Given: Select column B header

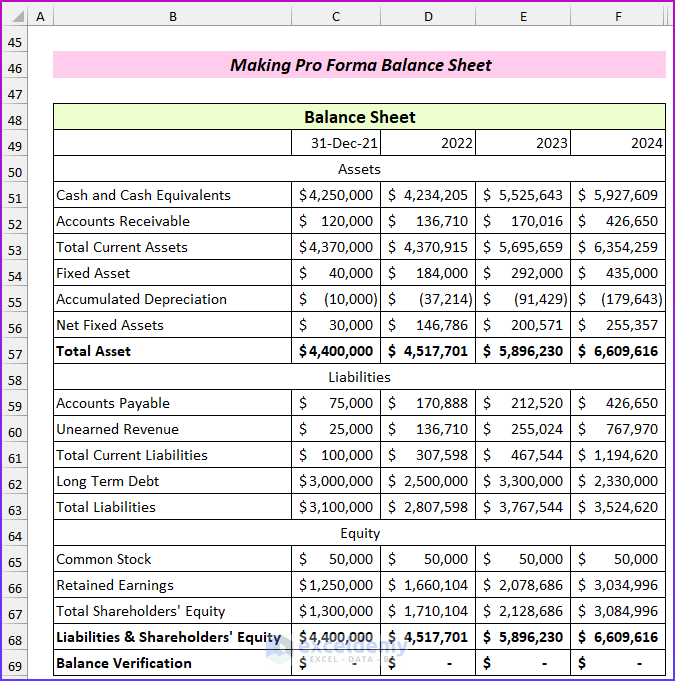Looking at the screenshot, I should tap(172, 17).
